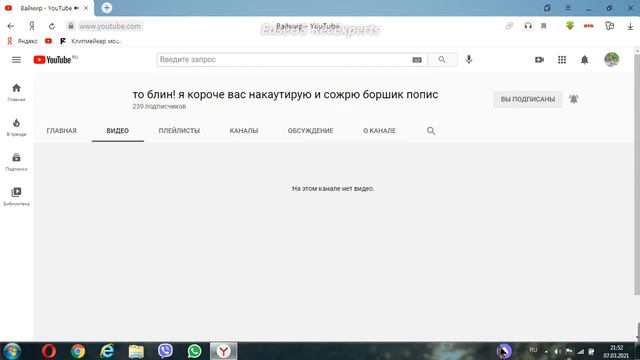Image resolution: width=640 pixels, height=360 pixels.
Task: Select the ВИДЕО channel tab
Action: 118,131
